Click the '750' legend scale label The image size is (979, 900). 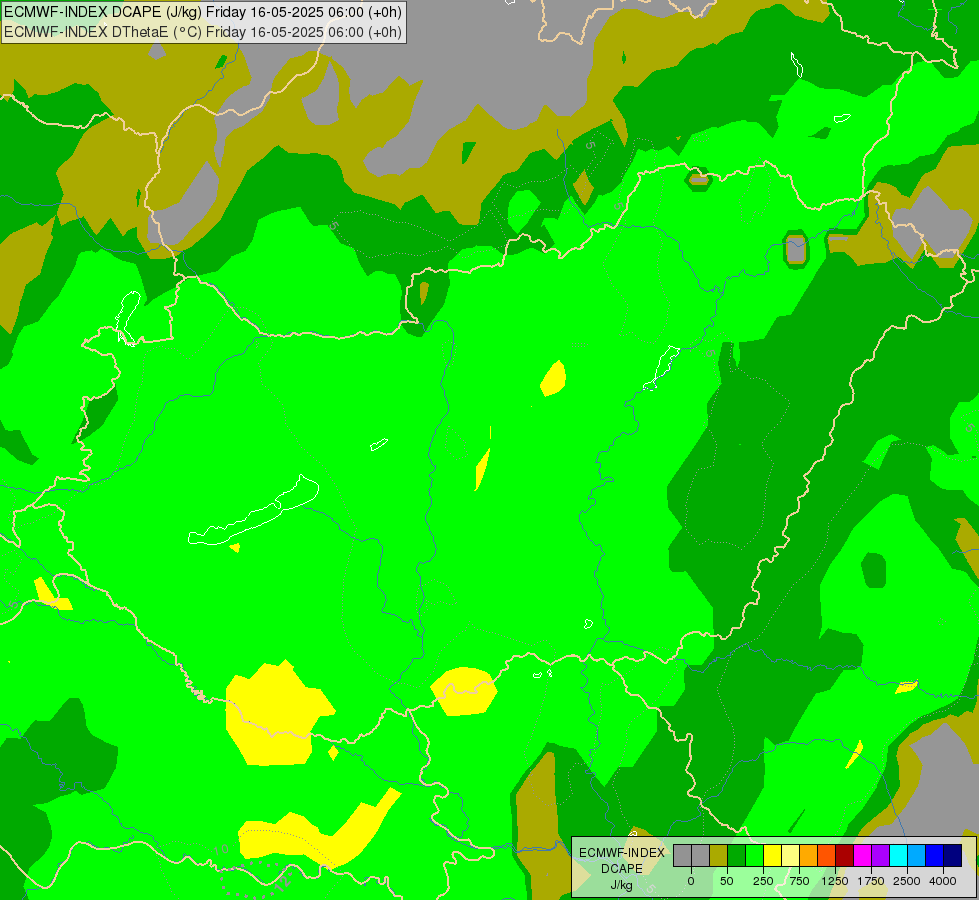tap(799, 881)
